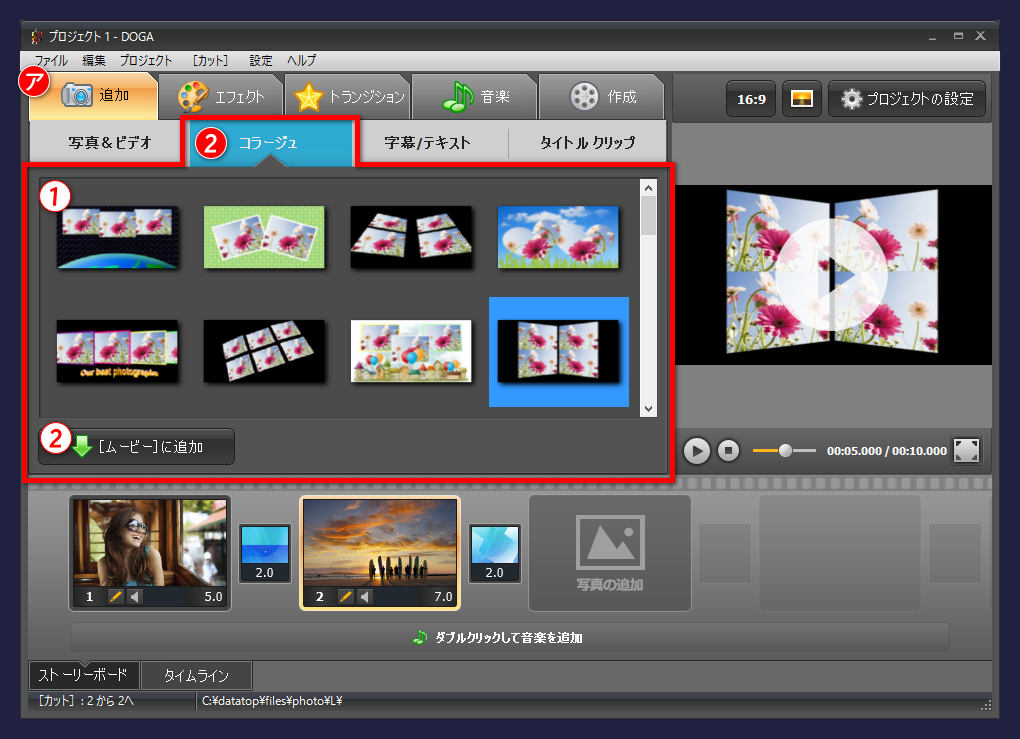Click the speaker audio icon on clip 2
Screen dimensions: 1020x739
click(364, 595)
